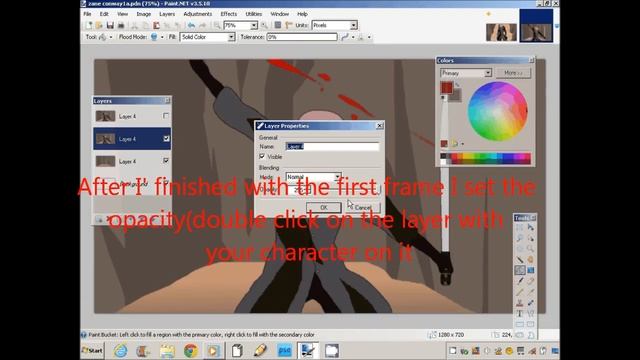The image size is (640, 360).
Task: Click the New file toolbar icon
Action: (x=89, y=25)
